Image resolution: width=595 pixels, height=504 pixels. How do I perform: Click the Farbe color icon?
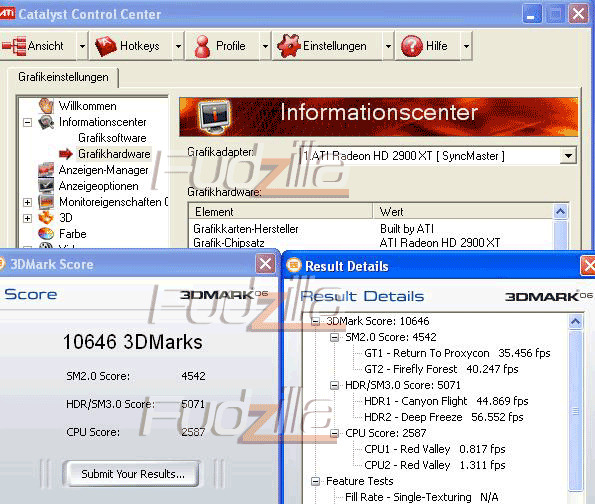pos(46,233)
